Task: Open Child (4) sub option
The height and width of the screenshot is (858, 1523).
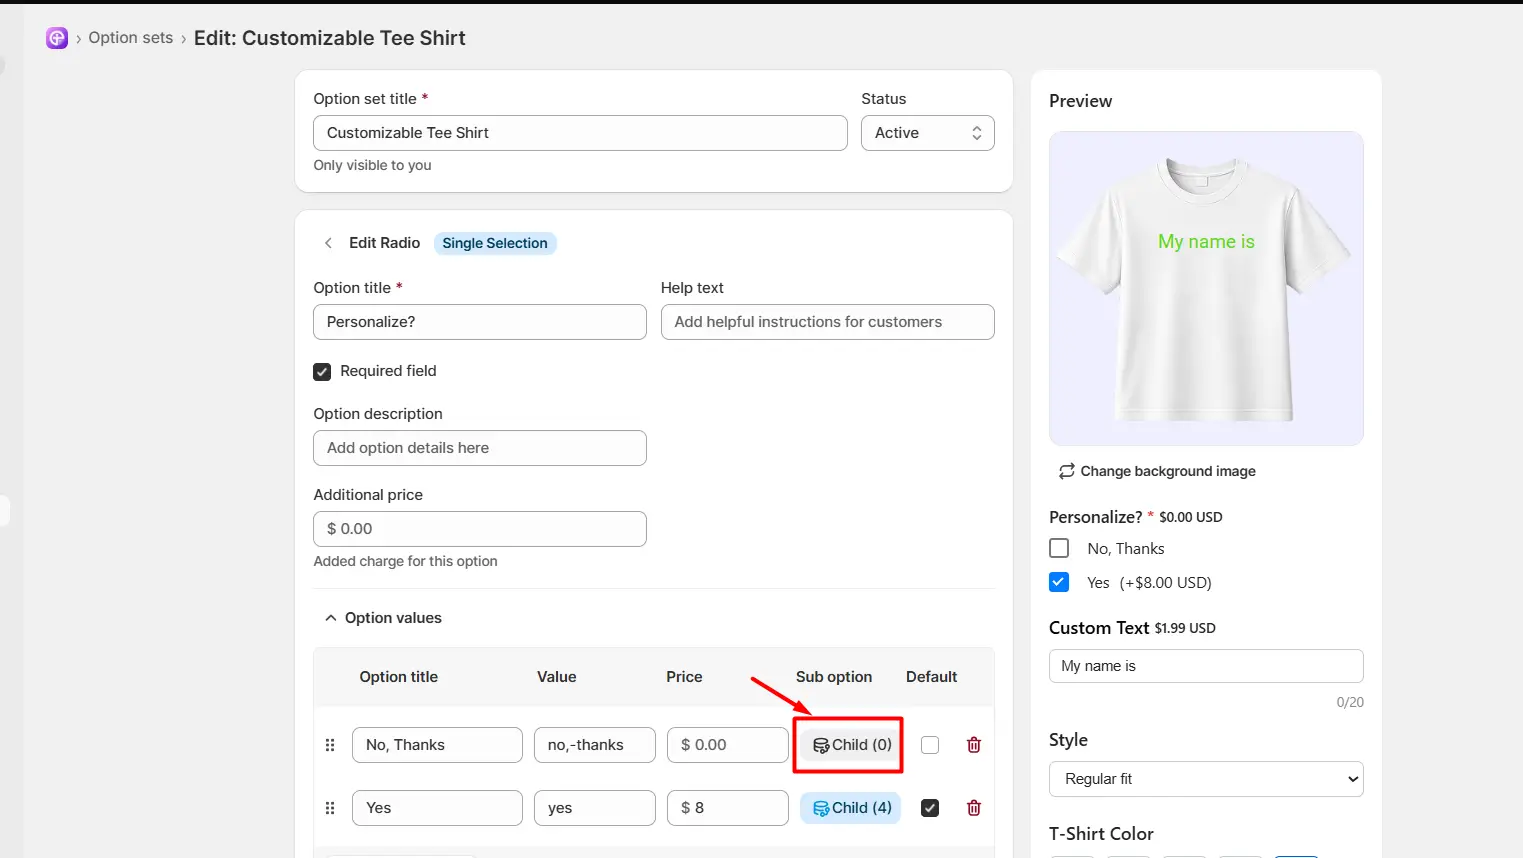Action: (x=851, y=808)
